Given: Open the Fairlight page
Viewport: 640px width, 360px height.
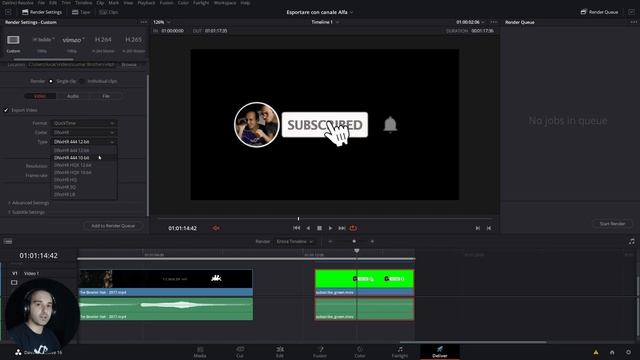Looking at the screenshot, I should coord(400,352).
